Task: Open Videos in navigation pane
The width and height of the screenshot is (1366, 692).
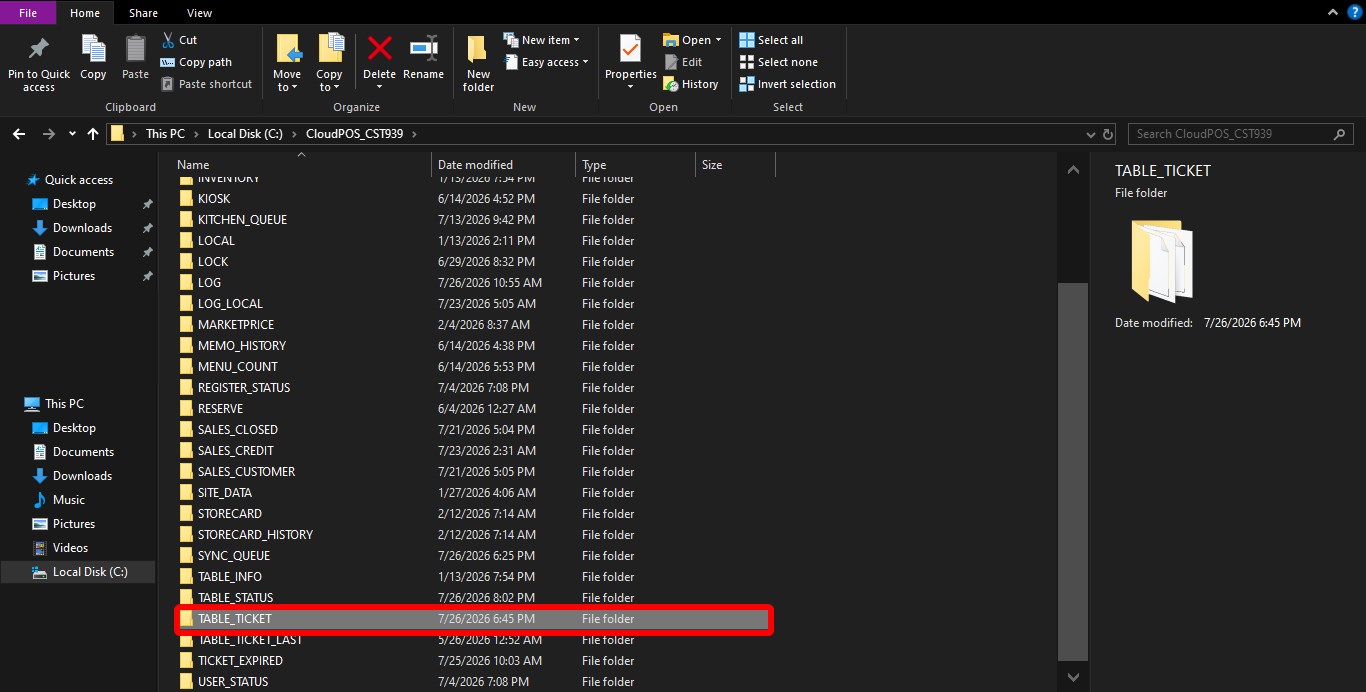Action: point(71,548)
